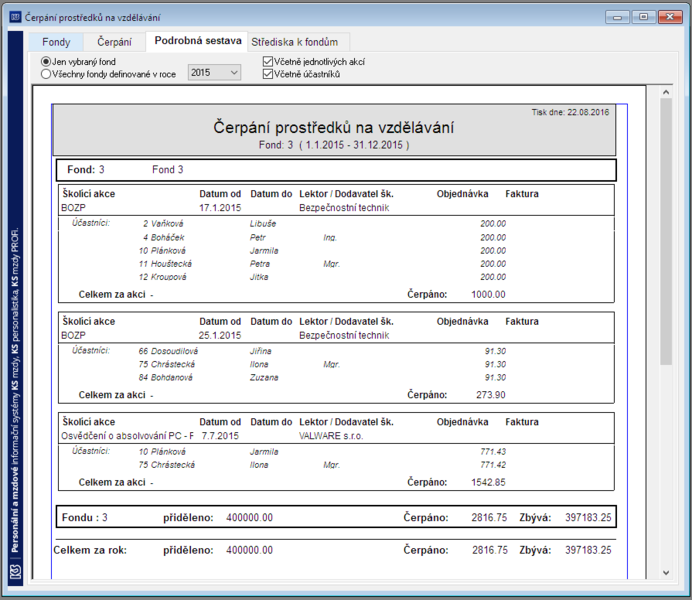This screenshot has height=600, width=692.
Task: Open the year 2015 dropdown
Action: point(214,72)
